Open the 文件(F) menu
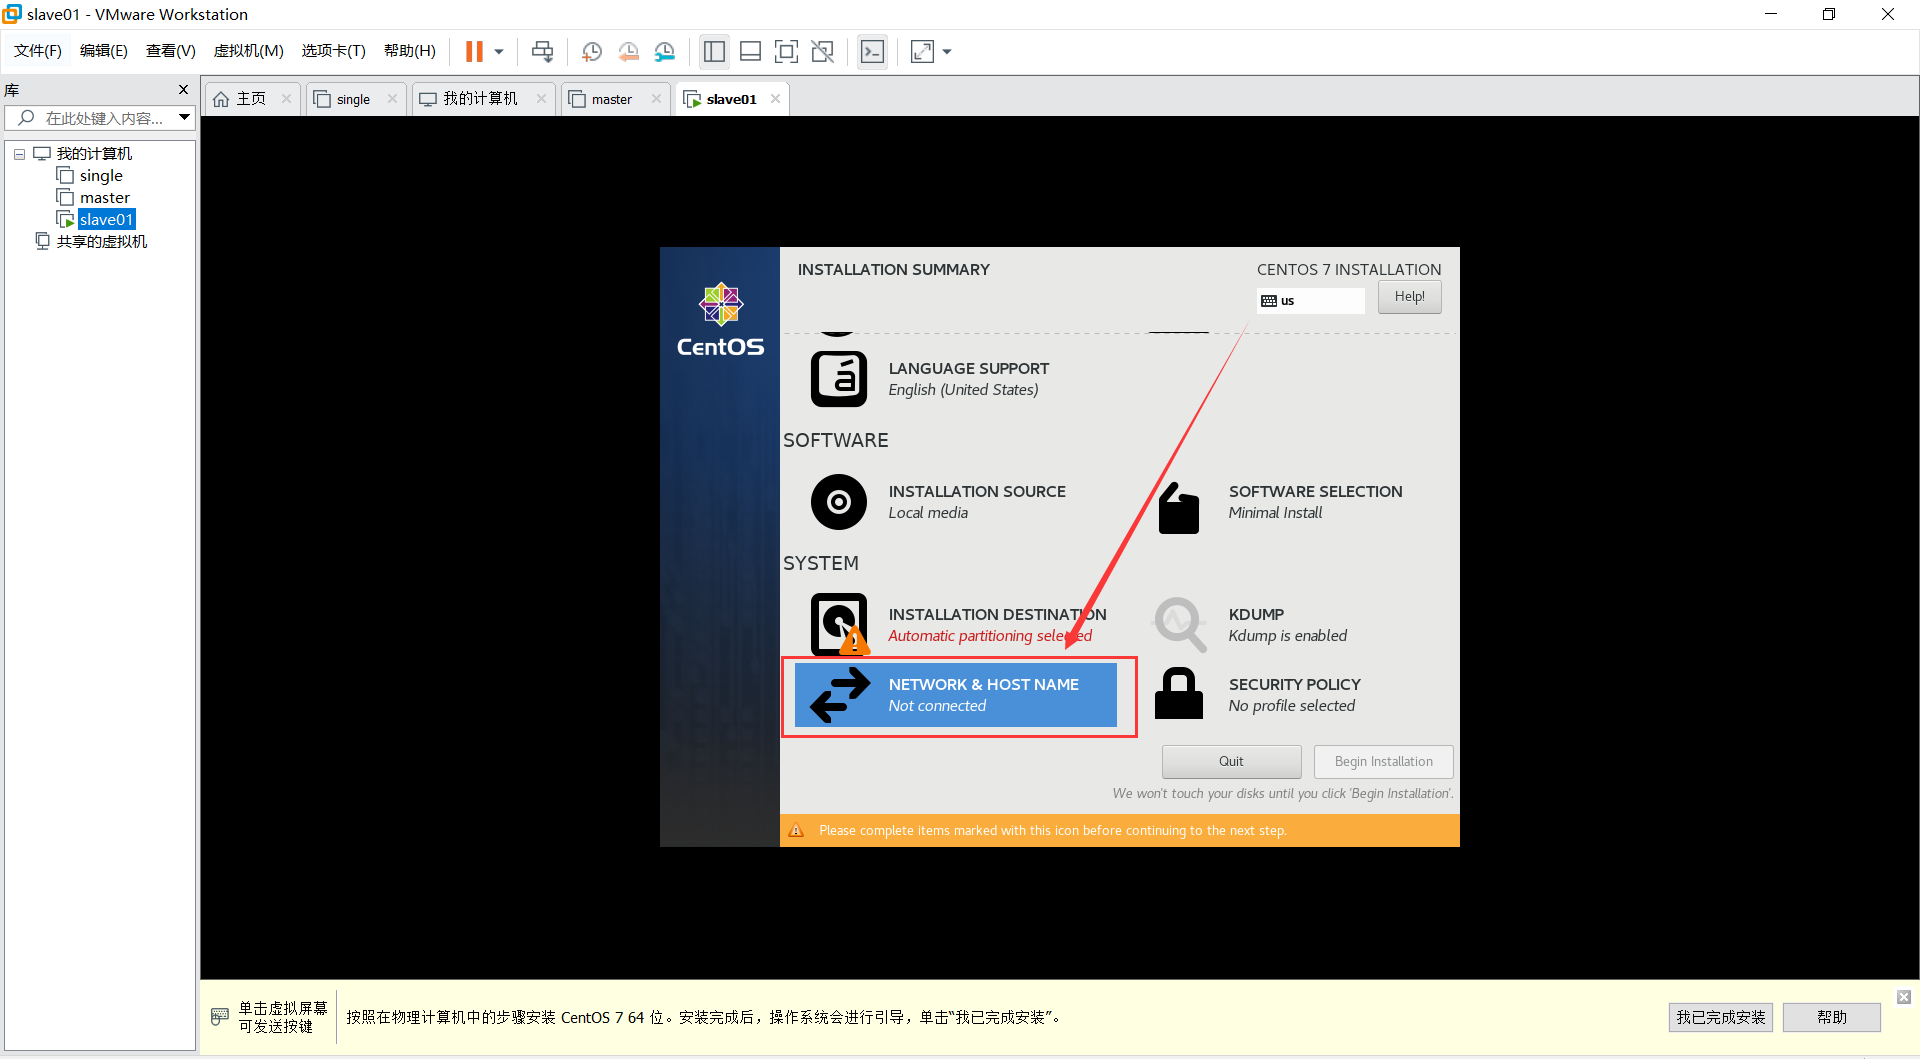 [37, 51]
